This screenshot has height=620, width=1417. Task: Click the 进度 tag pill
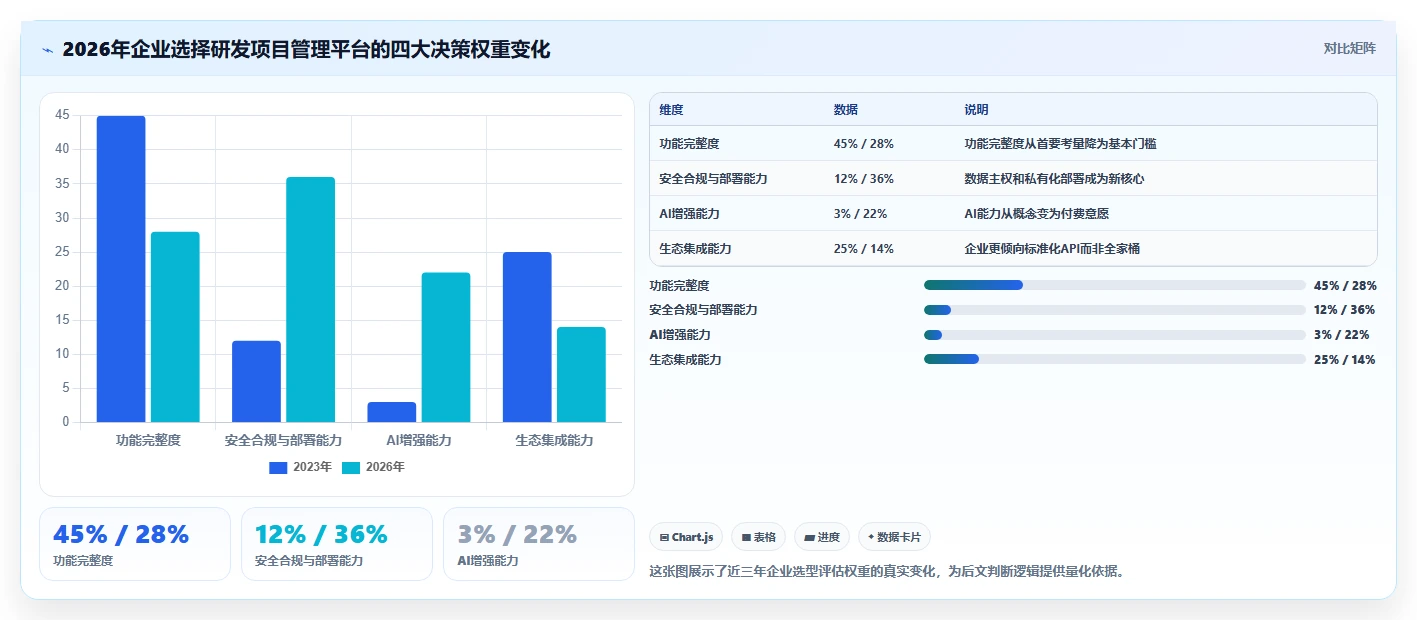tap(822, 537)
